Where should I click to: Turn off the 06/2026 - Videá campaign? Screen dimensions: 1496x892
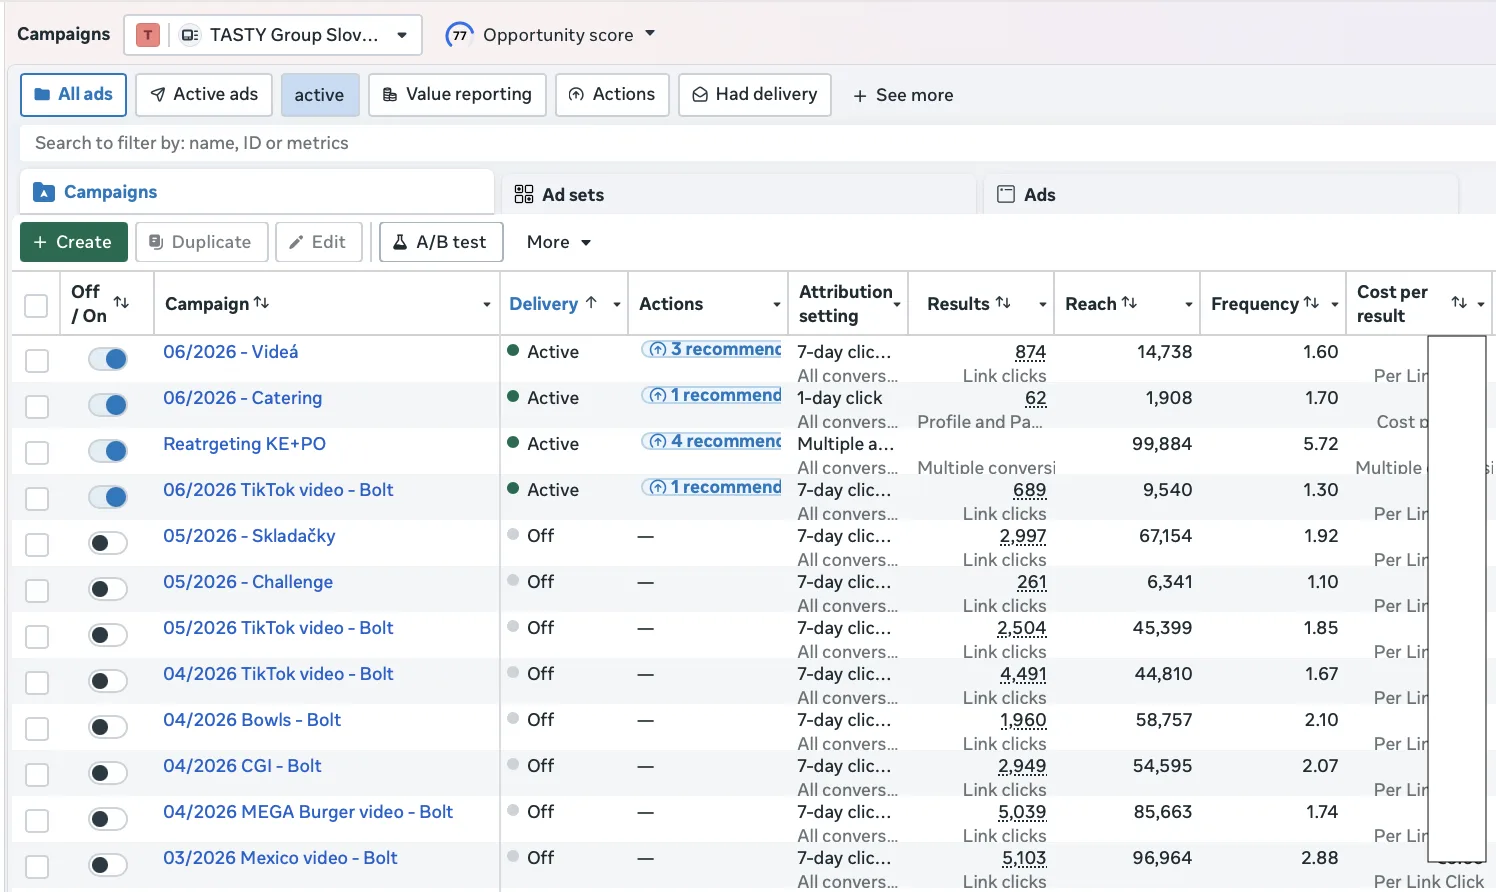click(x=108, y=359)
